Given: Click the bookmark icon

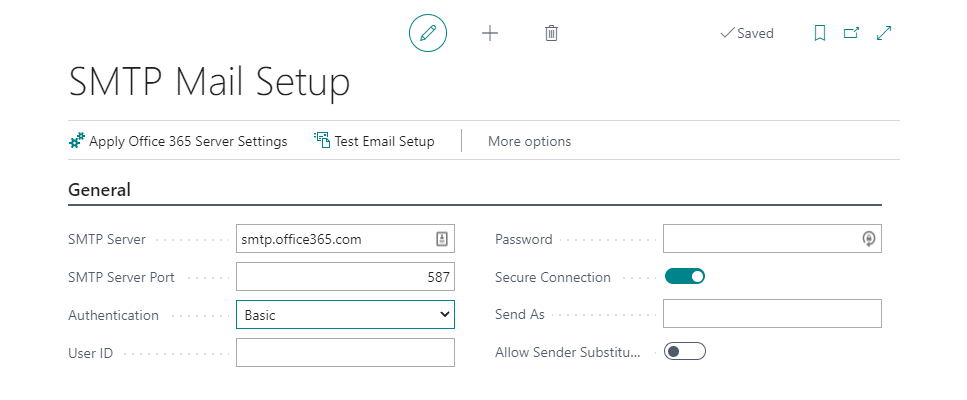Looking at the screenshot, I should (820, 33).
